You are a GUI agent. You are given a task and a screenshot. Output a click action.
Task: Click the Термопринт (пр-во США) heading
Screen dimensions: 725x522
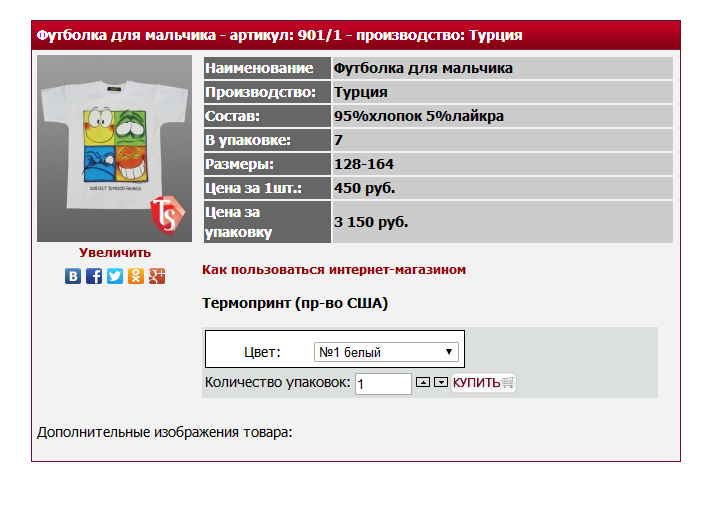point(295,303)
